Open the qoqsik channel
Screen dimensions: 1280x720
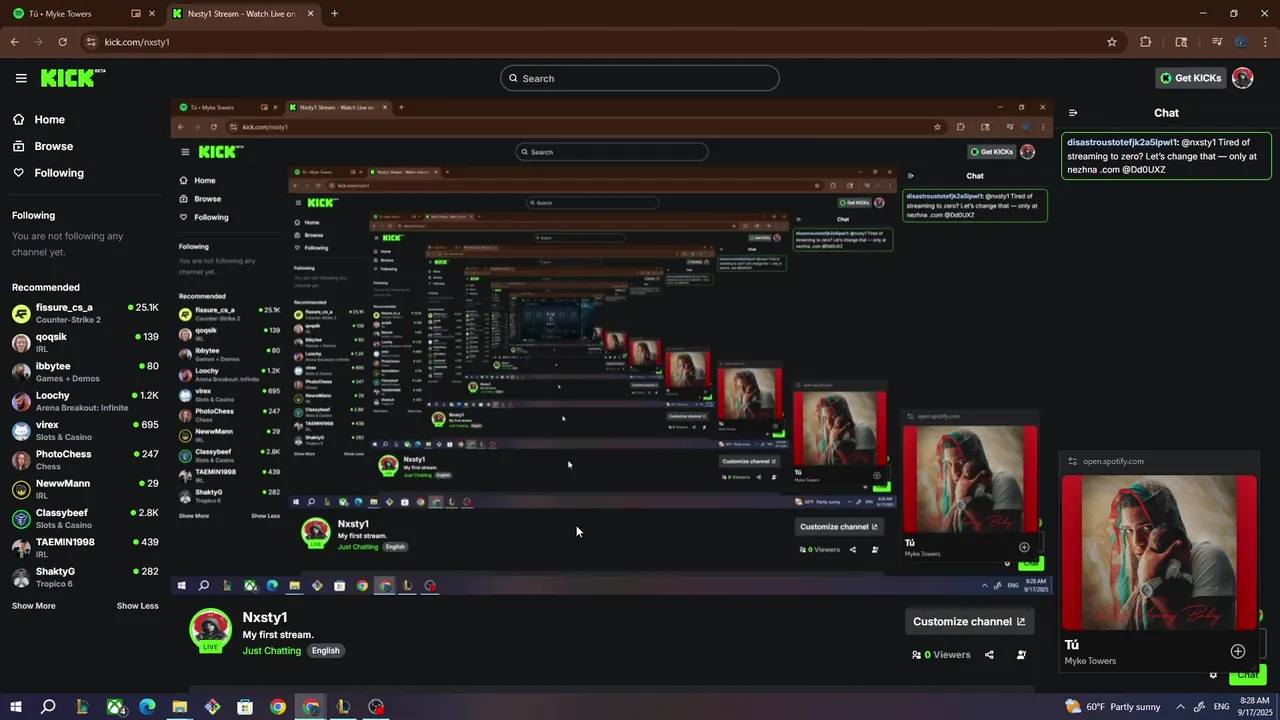(x=85, y=342)
